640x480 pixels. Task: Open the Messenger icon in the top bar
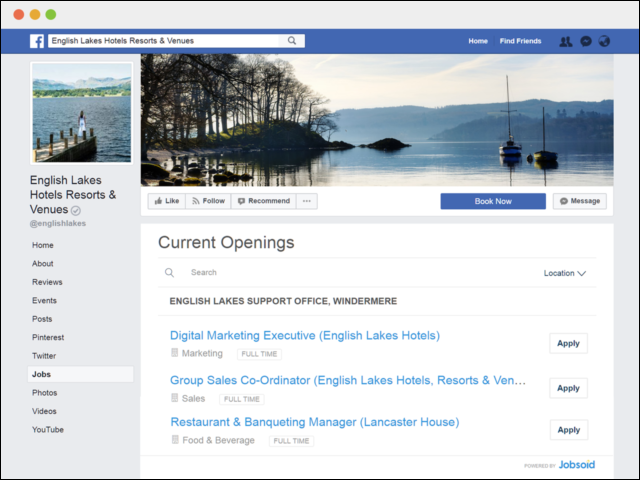[586, 41]
